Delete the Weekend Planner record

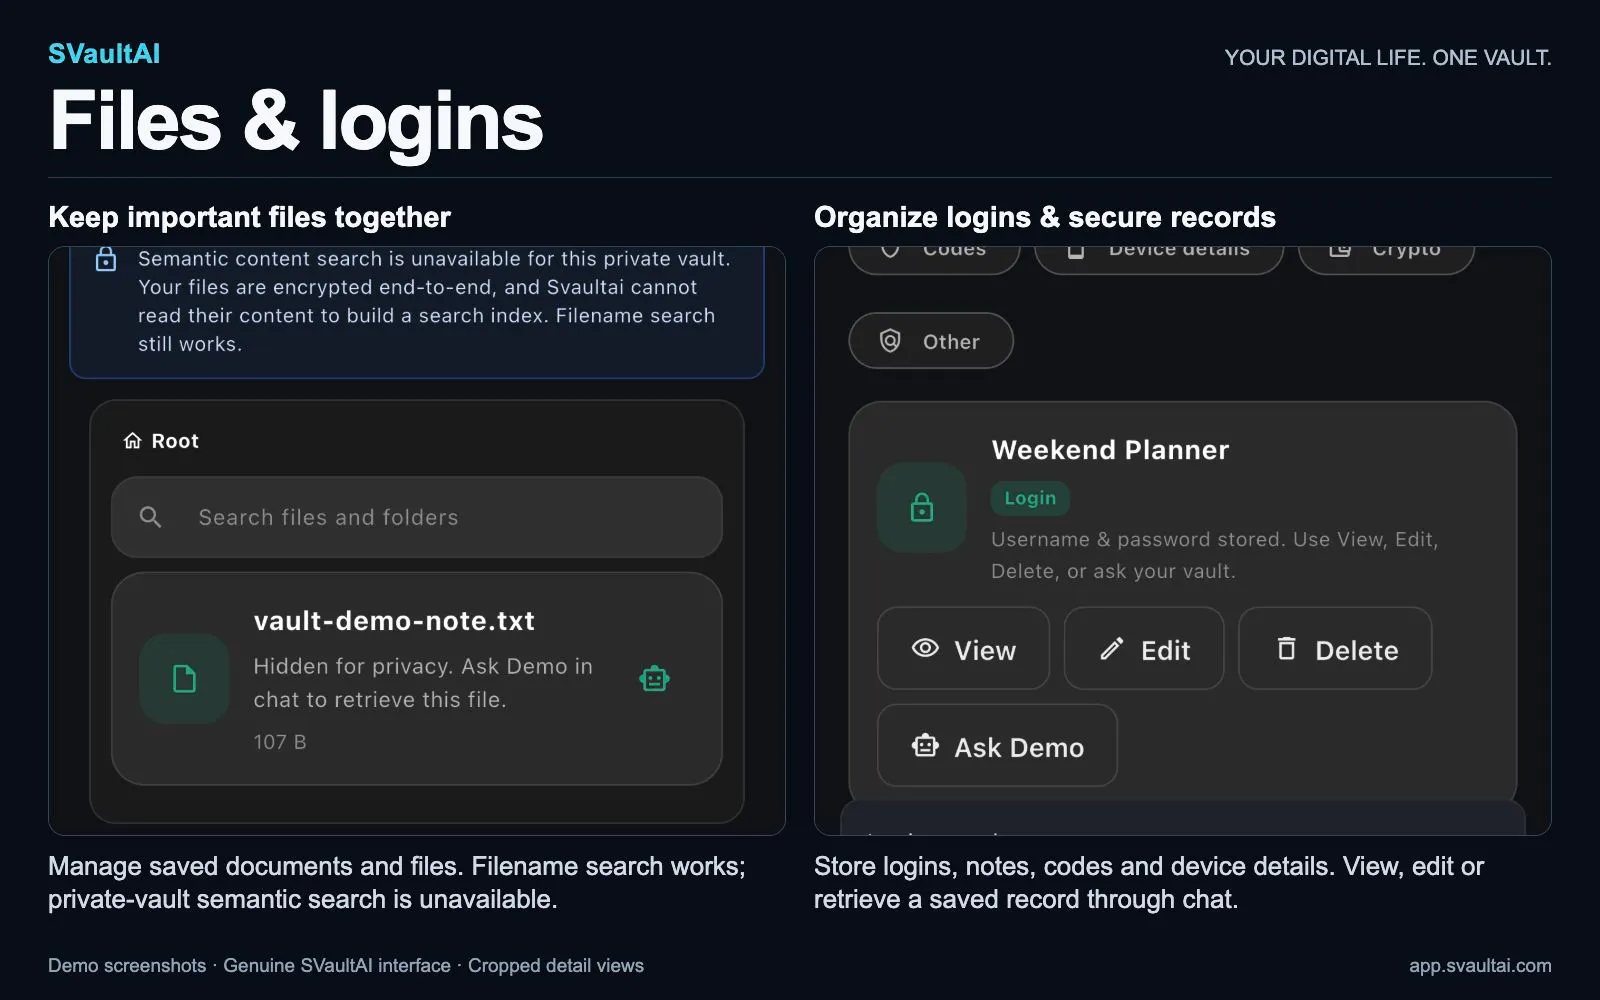(x=1335, y=649)
